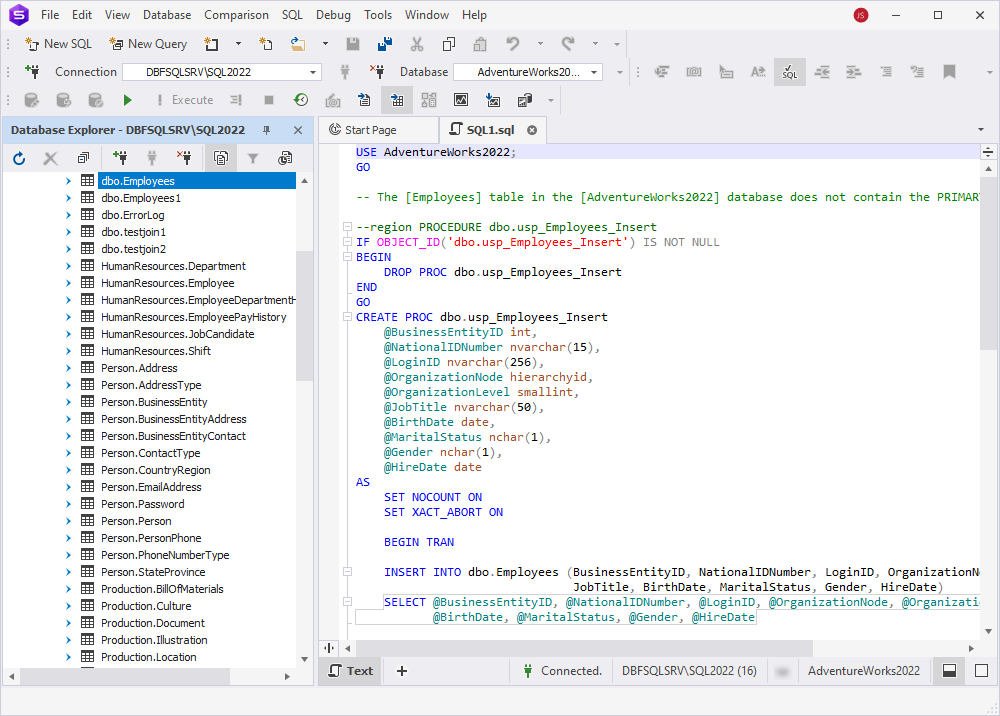Click the New Connection plug icon

pos(32,72)
